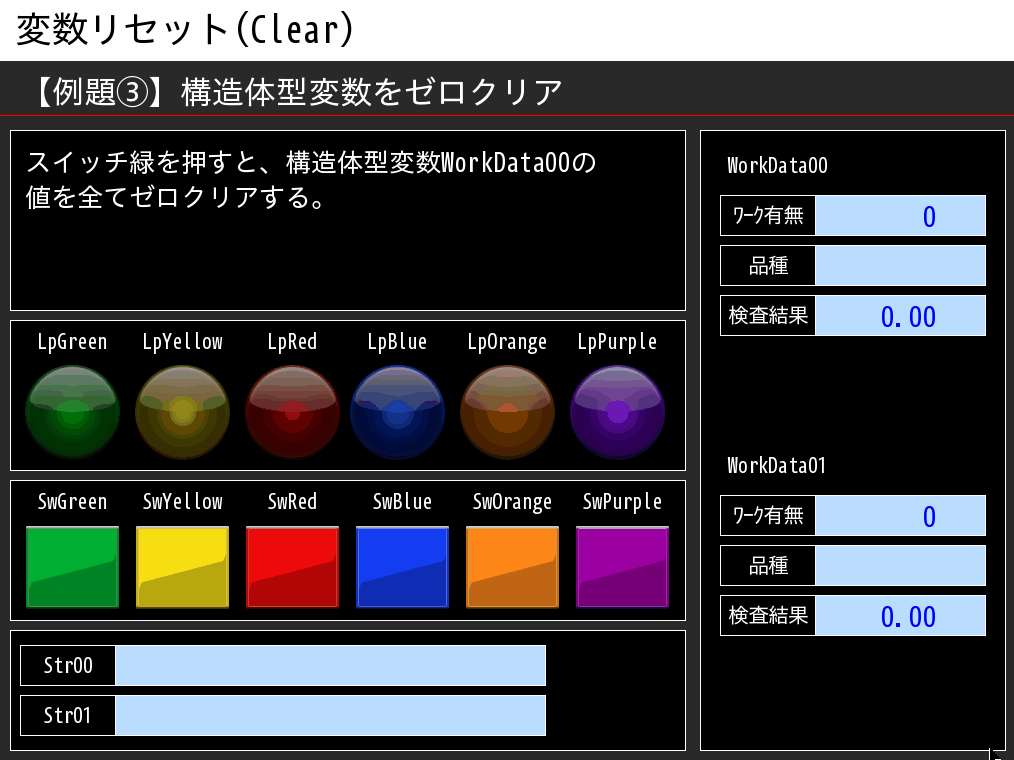Edit WorkData00 品種 field

(x=900, y=265)
